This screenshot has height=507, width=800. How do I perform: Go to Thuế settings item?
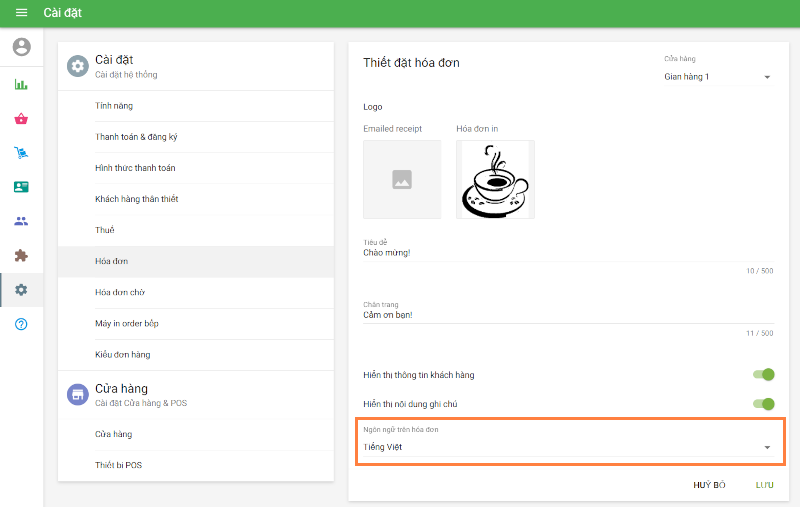click(105, 230)
